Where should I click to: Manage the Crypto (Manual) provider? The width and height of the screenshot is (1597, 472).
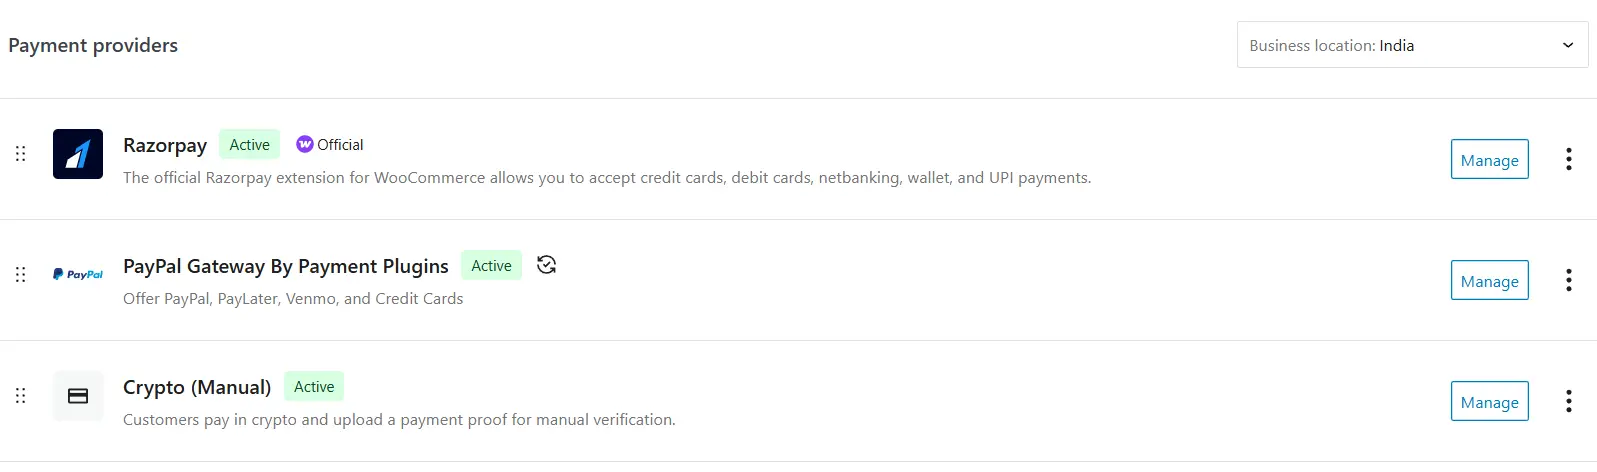click(x=1489, y=401)
